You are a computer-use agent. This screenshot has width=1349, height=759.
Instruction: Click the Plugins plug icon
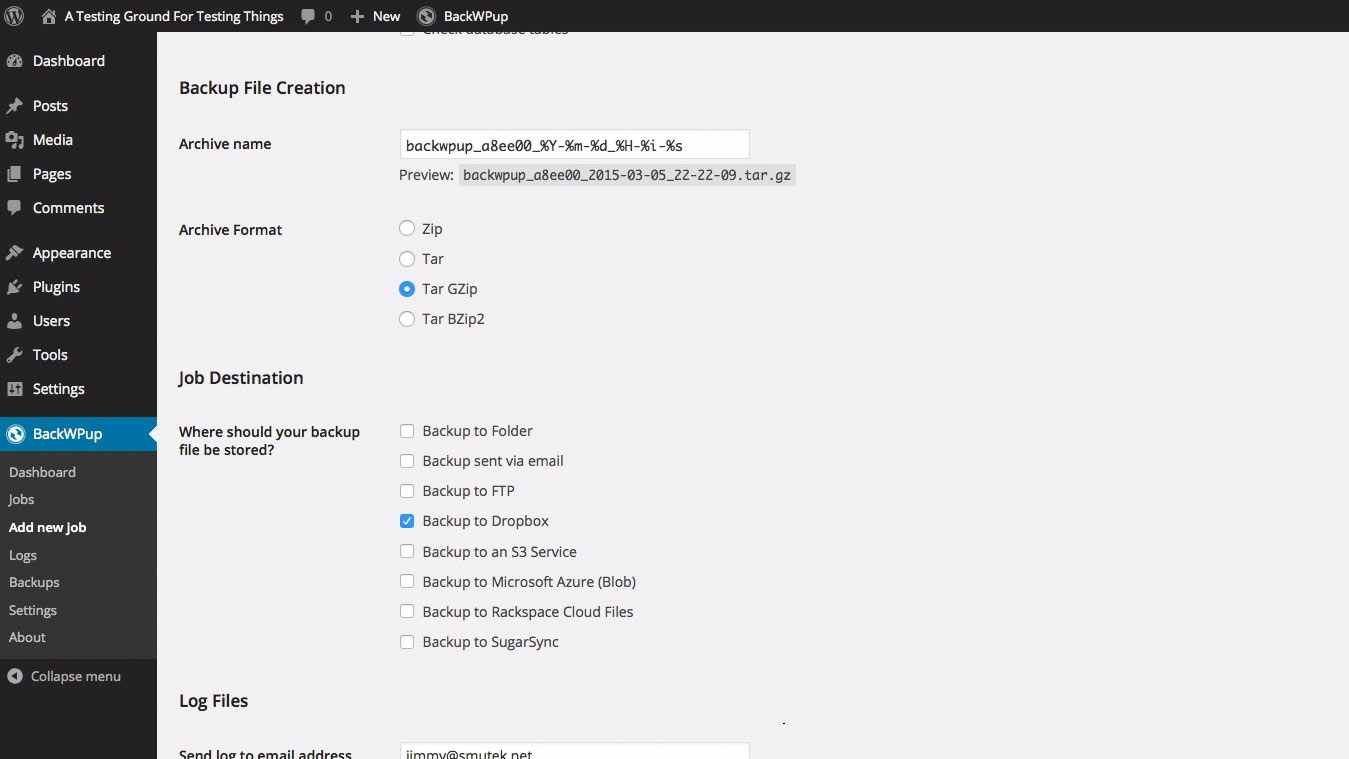[14, 287]
